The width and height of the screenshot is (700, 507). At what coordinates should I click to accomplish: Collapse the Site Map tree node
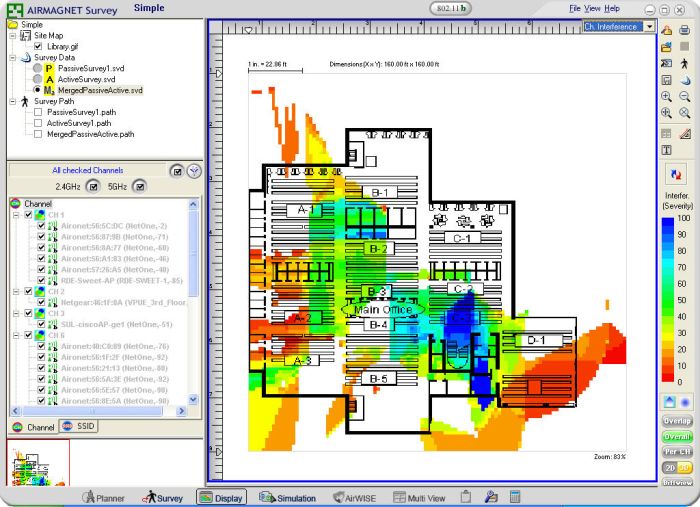[x=13, y=35]
